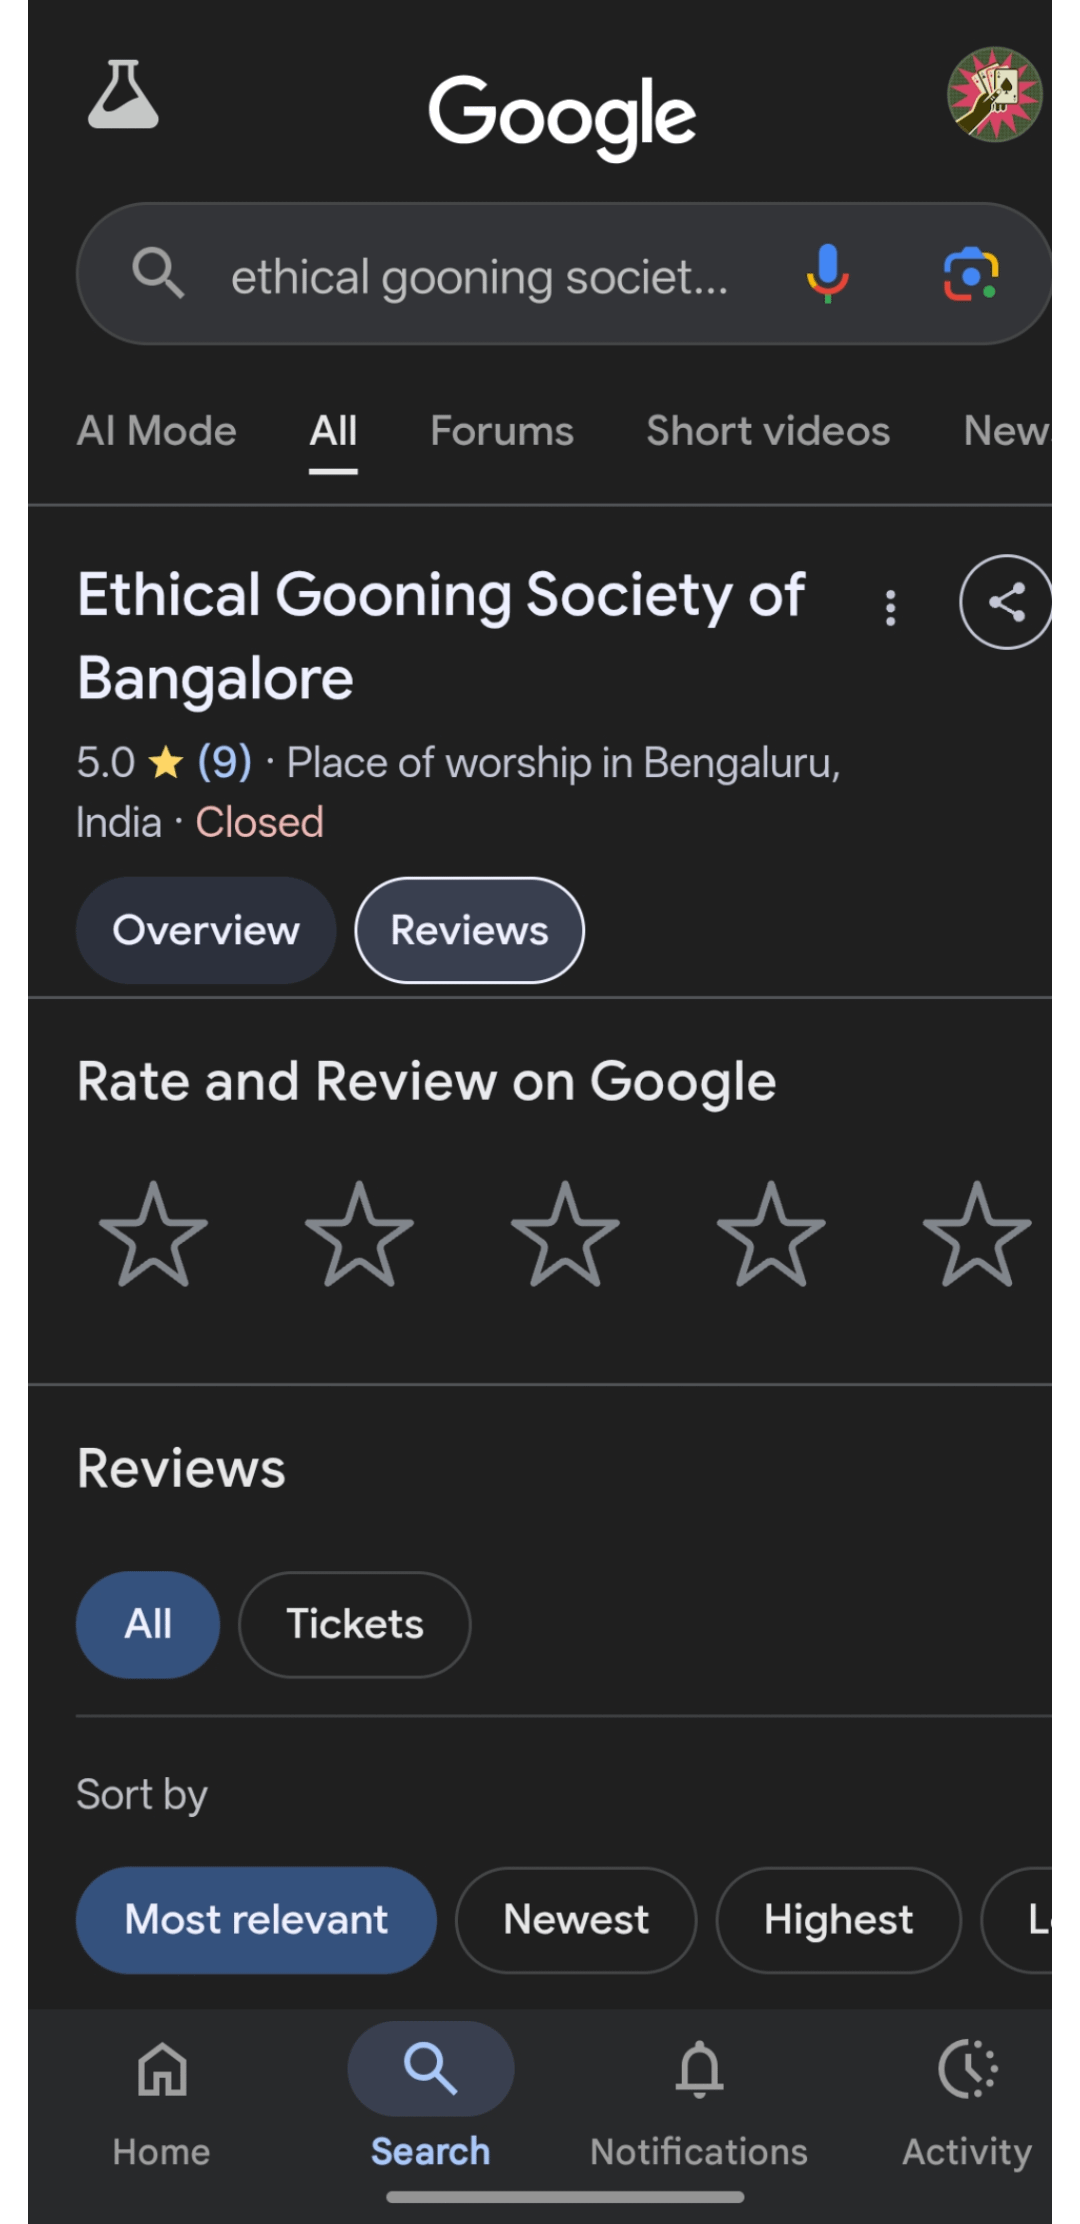Rate one star on Google
Screen dimensions: 1080x2224
154,1234
